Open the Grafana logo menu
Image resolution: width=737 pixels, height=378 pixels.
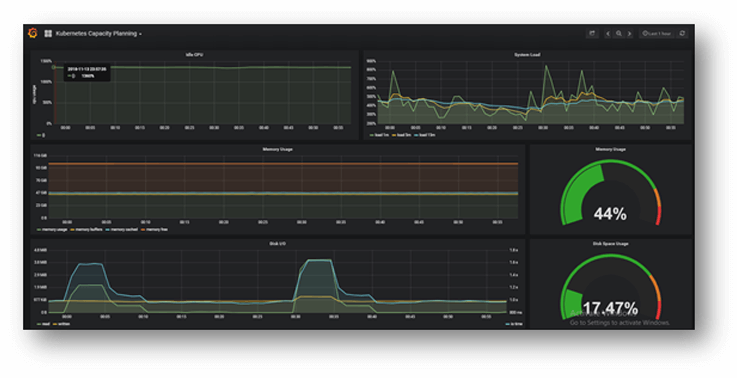tap(32, 33)
